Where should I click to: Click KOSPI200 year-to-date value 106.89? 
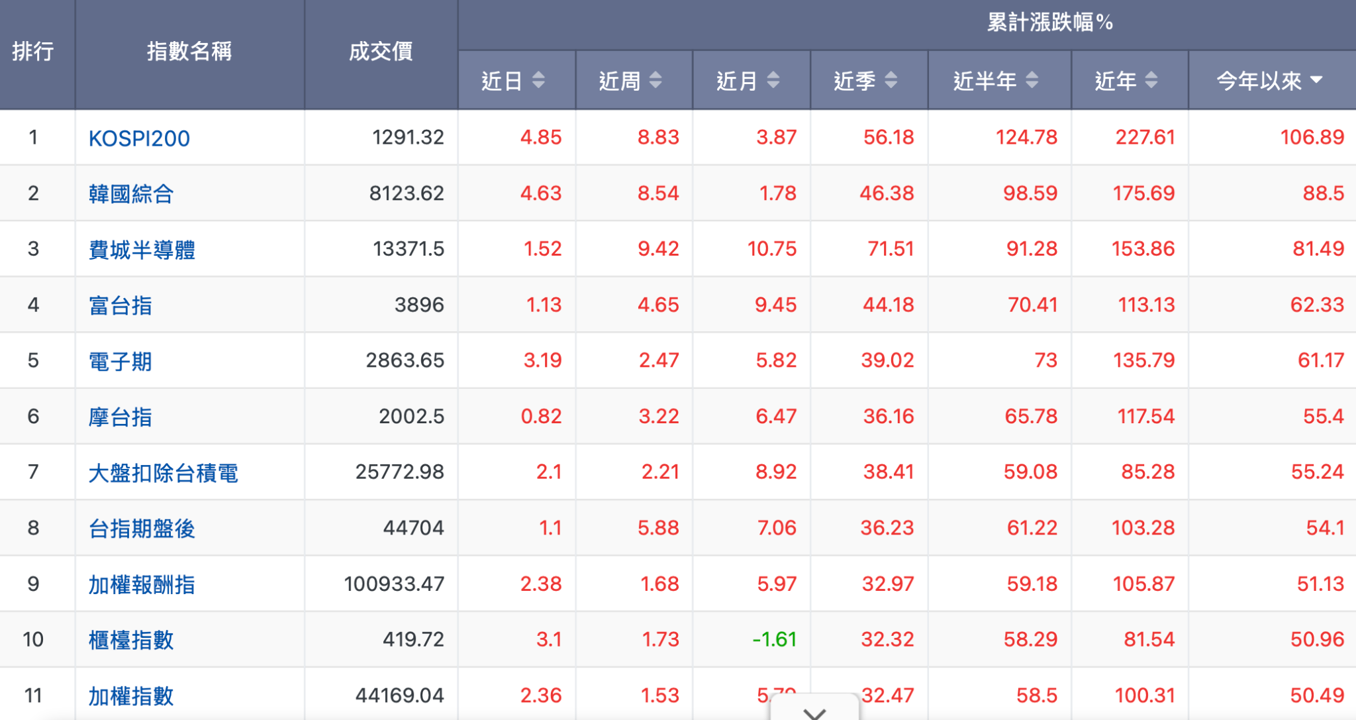(x=1312, y=138)
